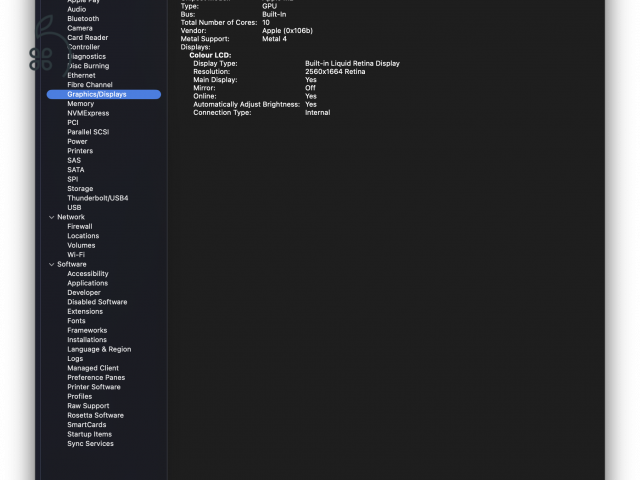
Task: Open the Camera hardware entry
Action: point(80,28)
